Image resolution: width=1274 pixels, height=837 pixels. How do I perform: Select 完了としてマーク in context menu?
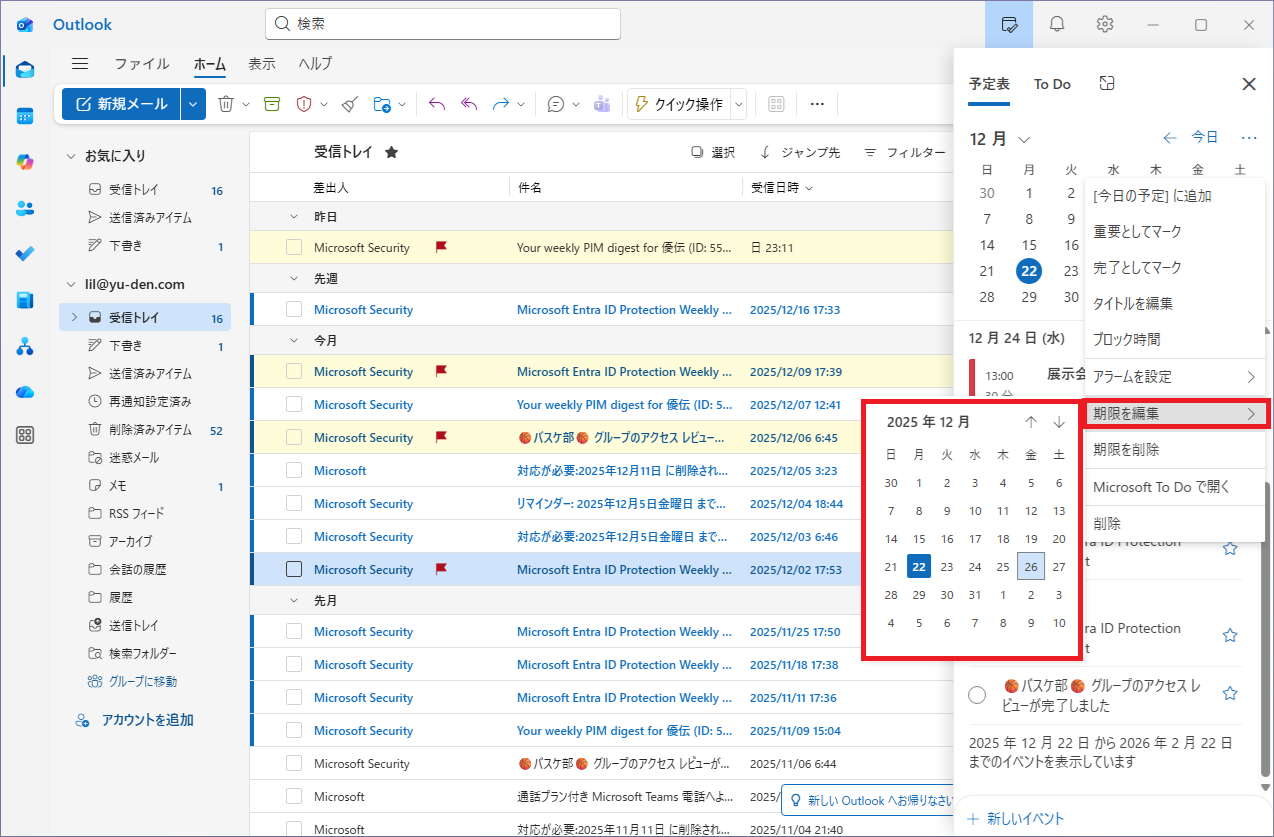click(1137, 268)
